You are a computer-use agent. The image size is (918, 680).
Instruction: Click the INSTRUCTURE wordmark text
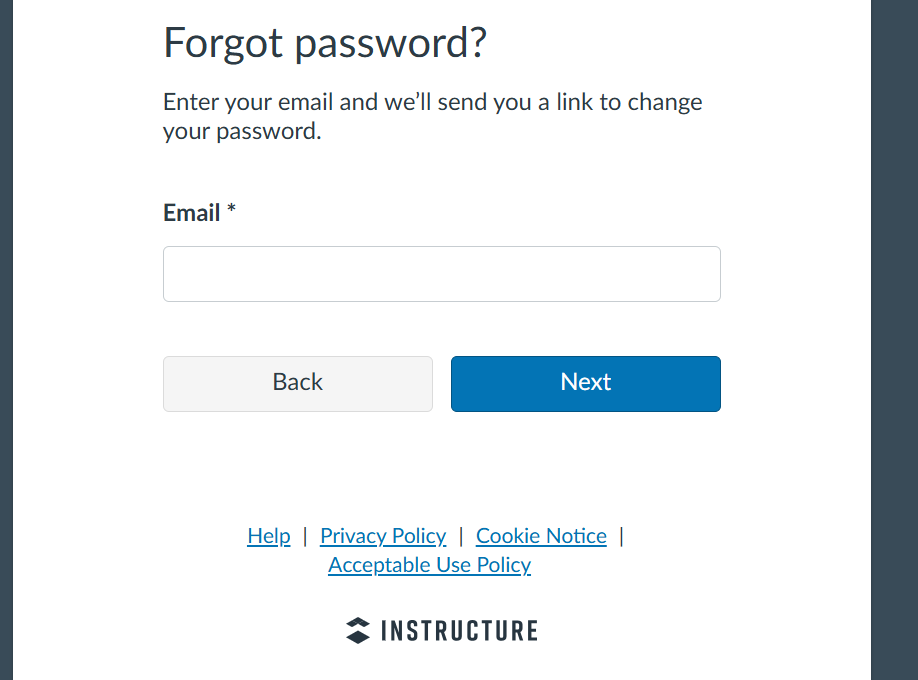[x=460, y=631]
